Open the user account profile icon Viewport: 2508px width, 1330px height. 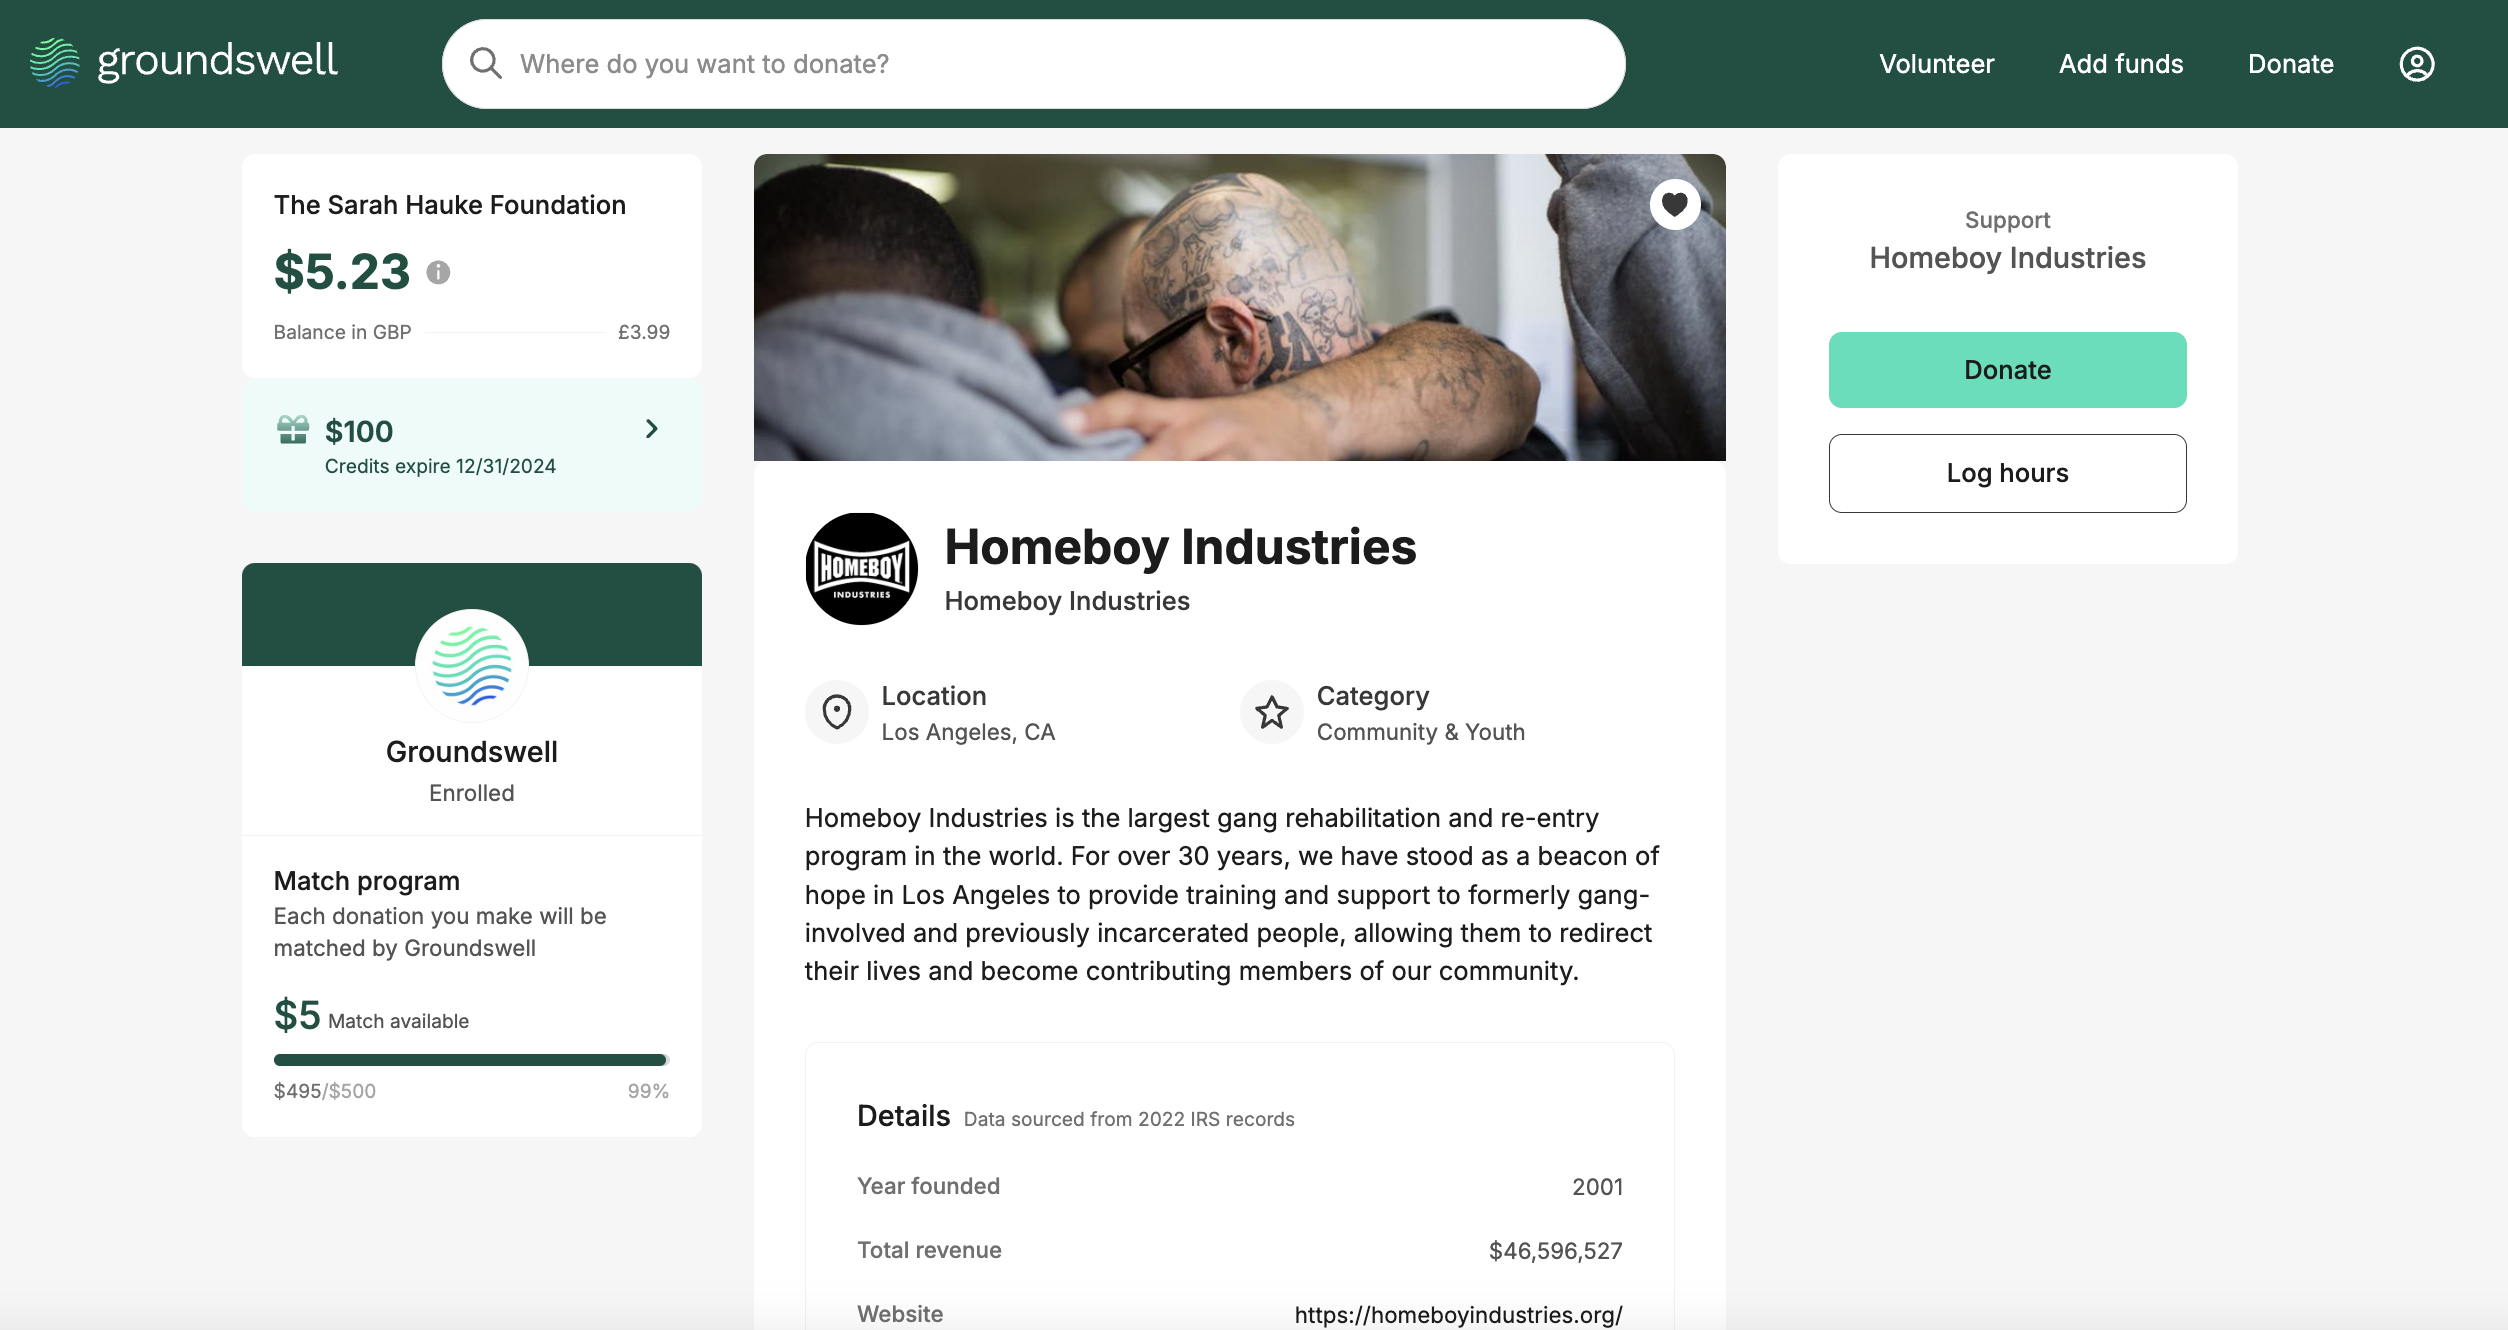coord(2417,64)
